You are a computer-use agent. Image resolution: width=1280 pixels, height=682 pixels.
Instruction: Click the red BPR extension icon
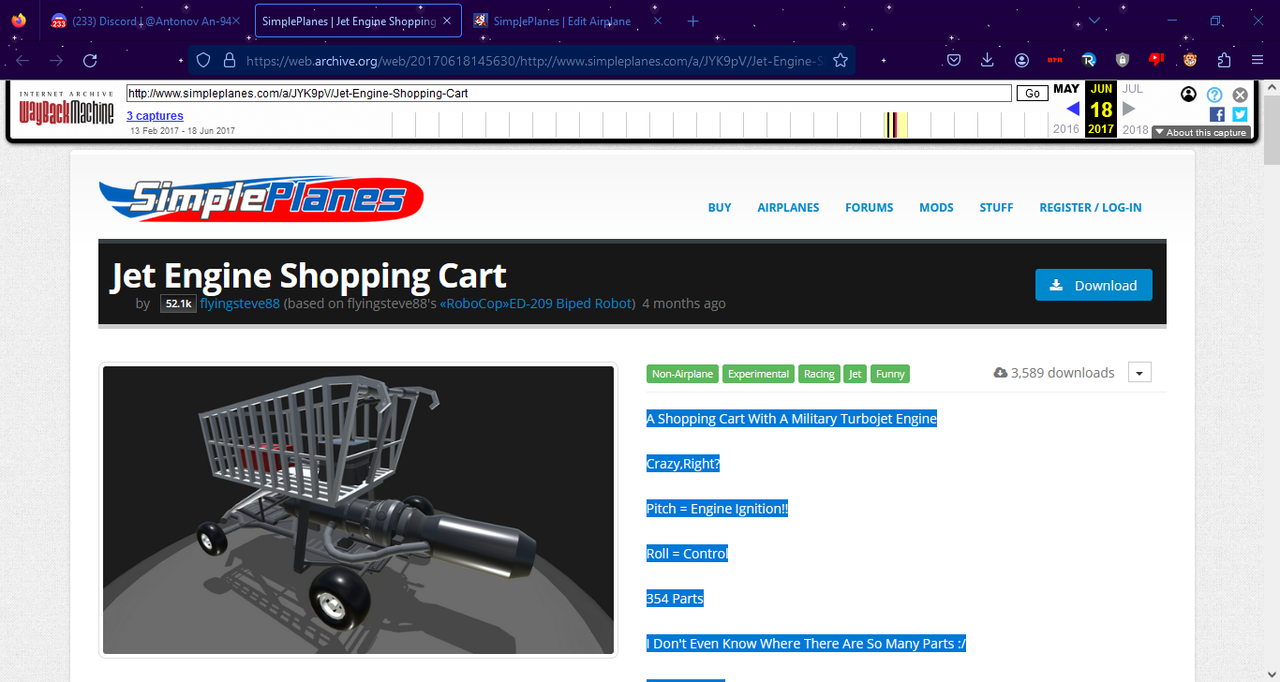coord(1055,60)
